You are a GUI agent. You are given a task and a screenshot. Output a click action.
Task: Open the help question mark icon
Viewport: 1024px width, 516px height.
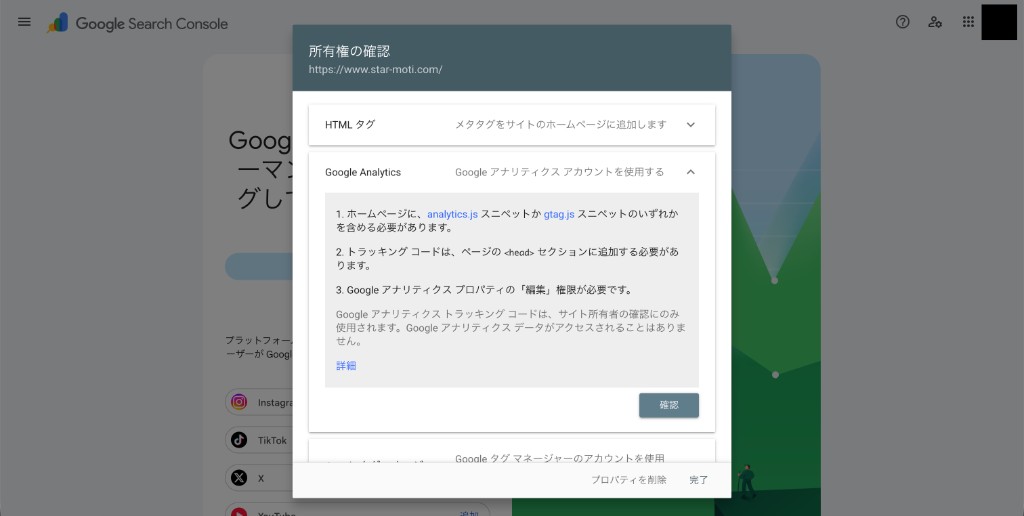(x=903, y=22)
